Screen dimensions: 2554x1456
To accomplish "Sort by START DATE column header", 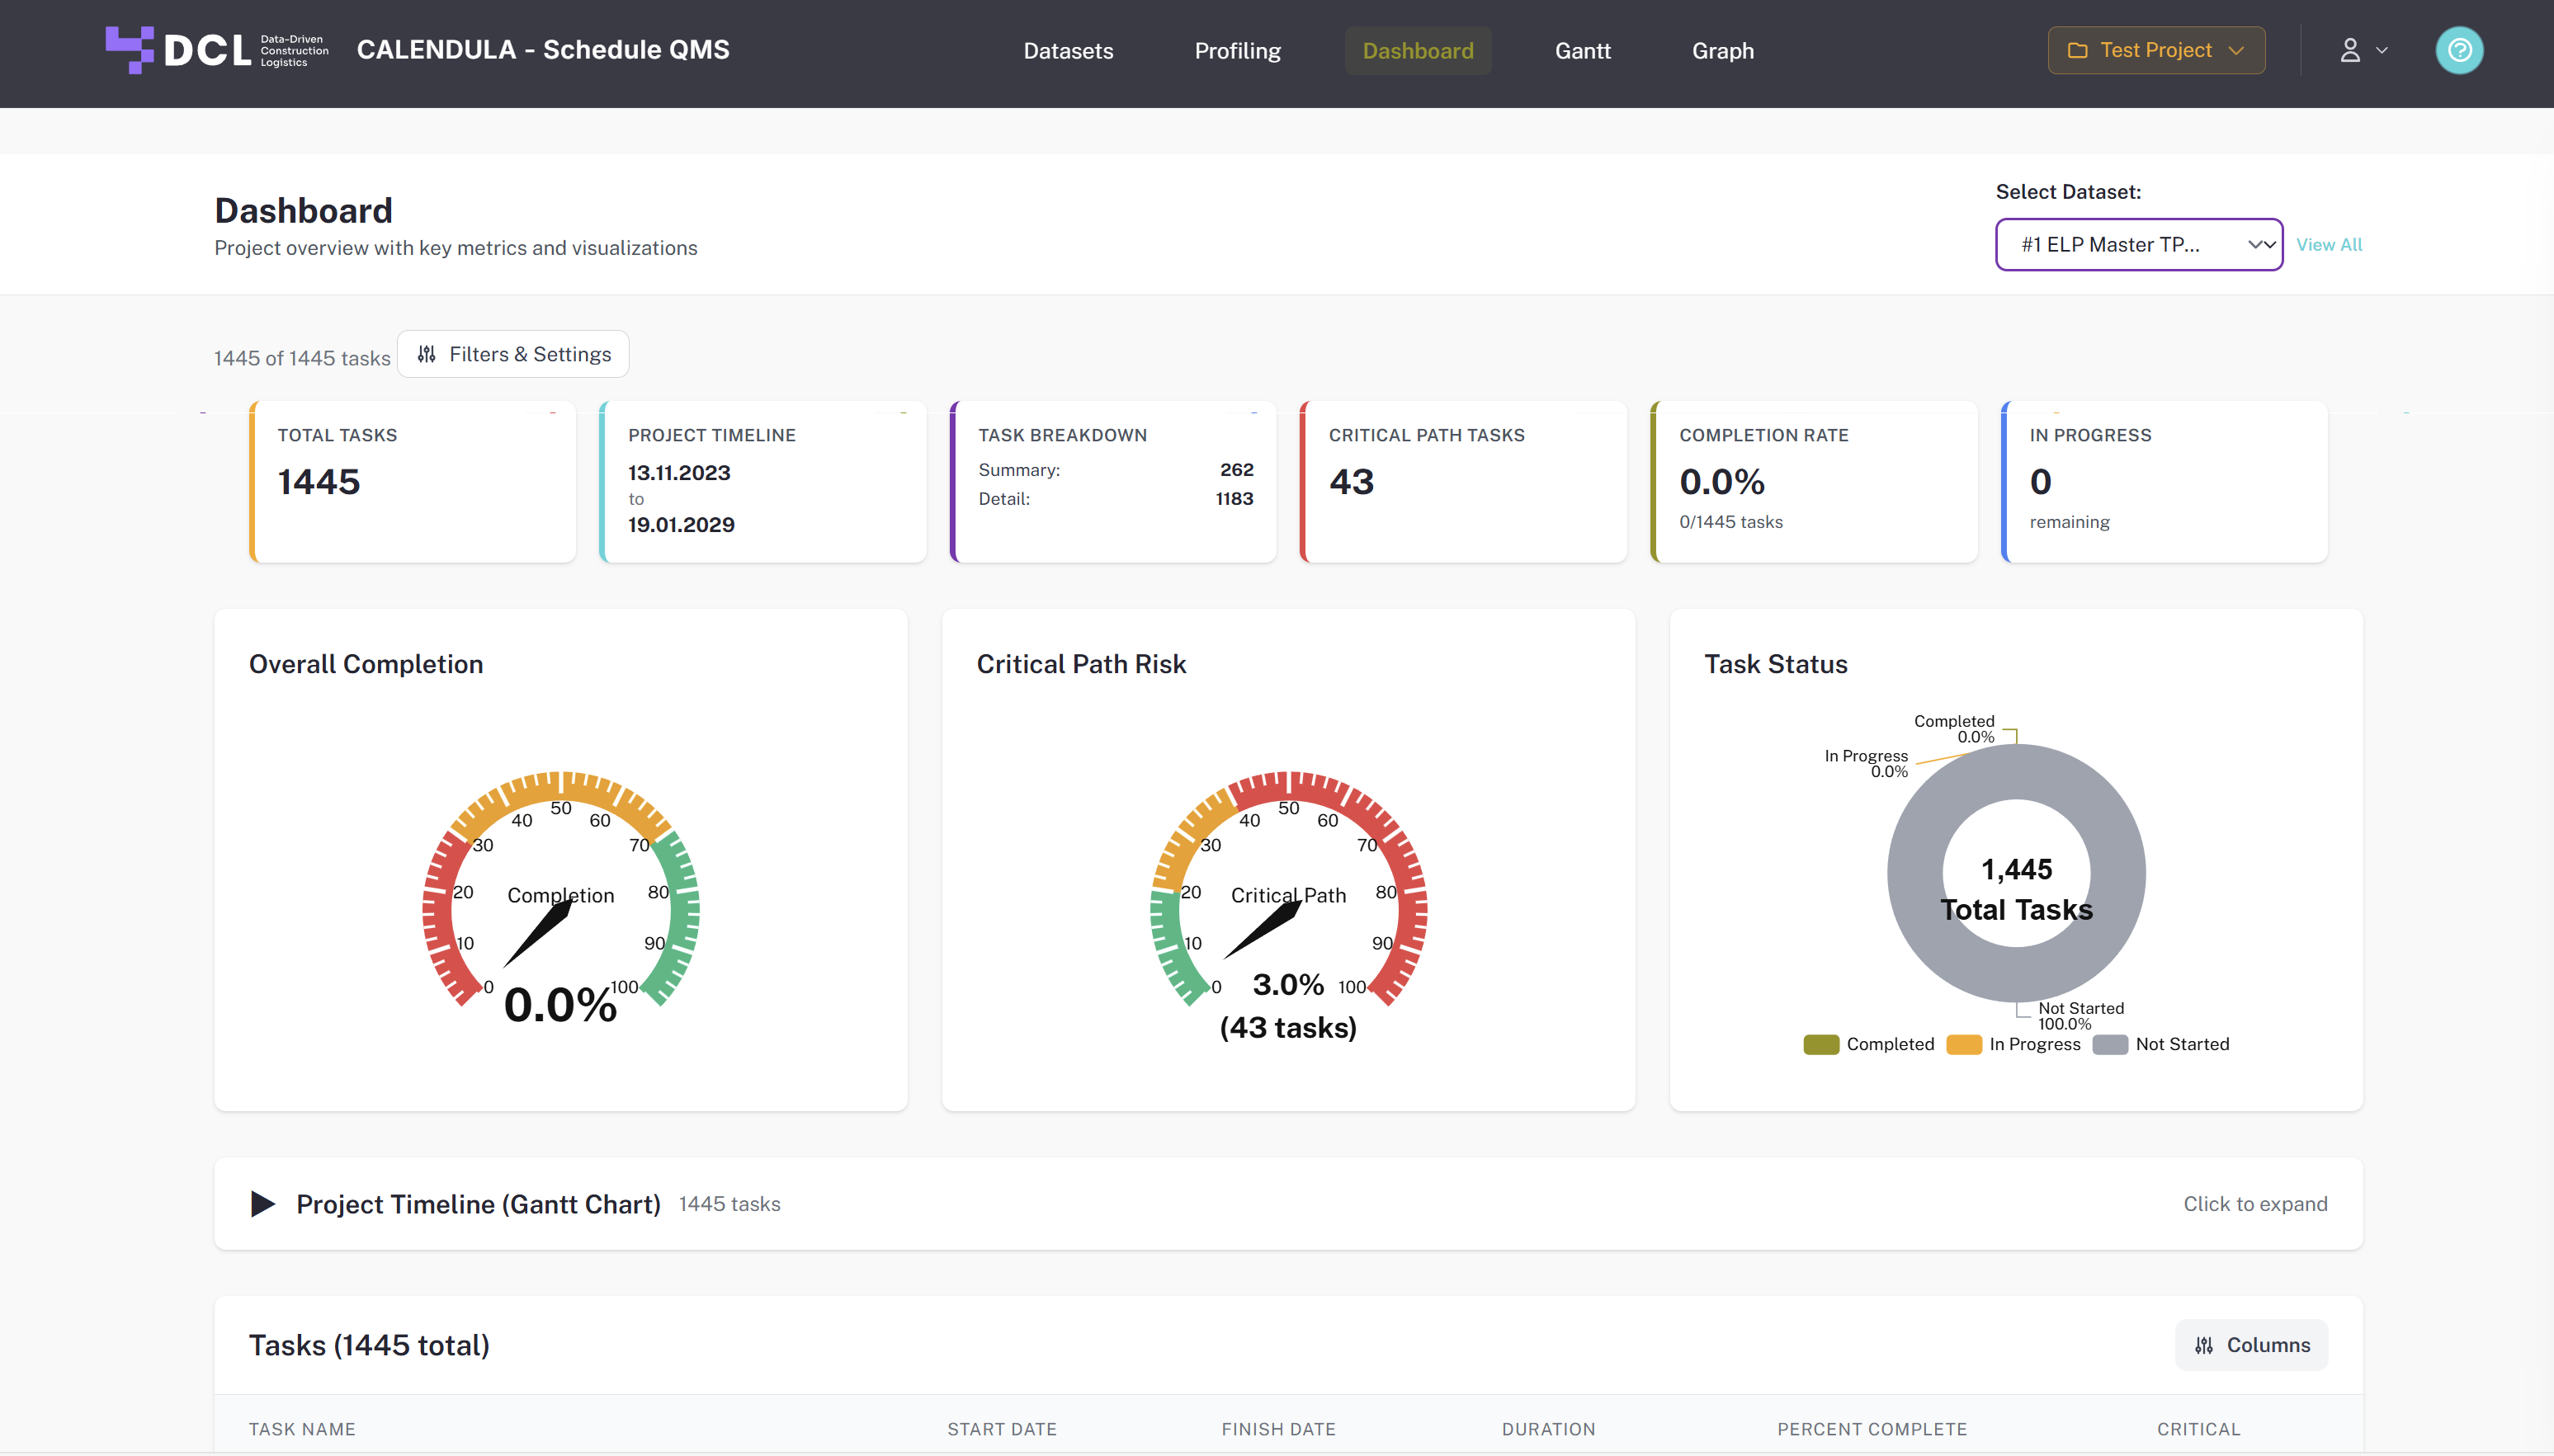I will tap(1002, 1429).
